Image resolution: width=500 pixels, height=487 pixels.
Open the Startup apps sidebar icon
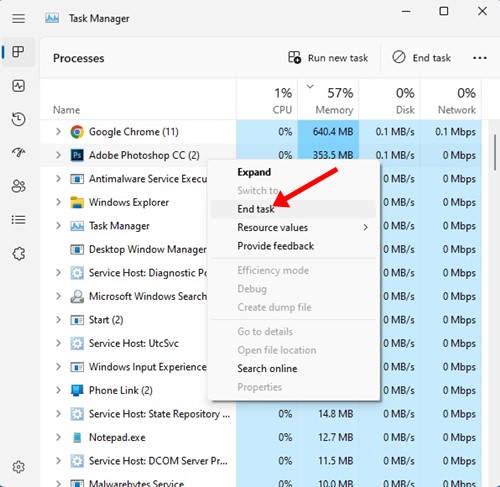tap(18, 152)
